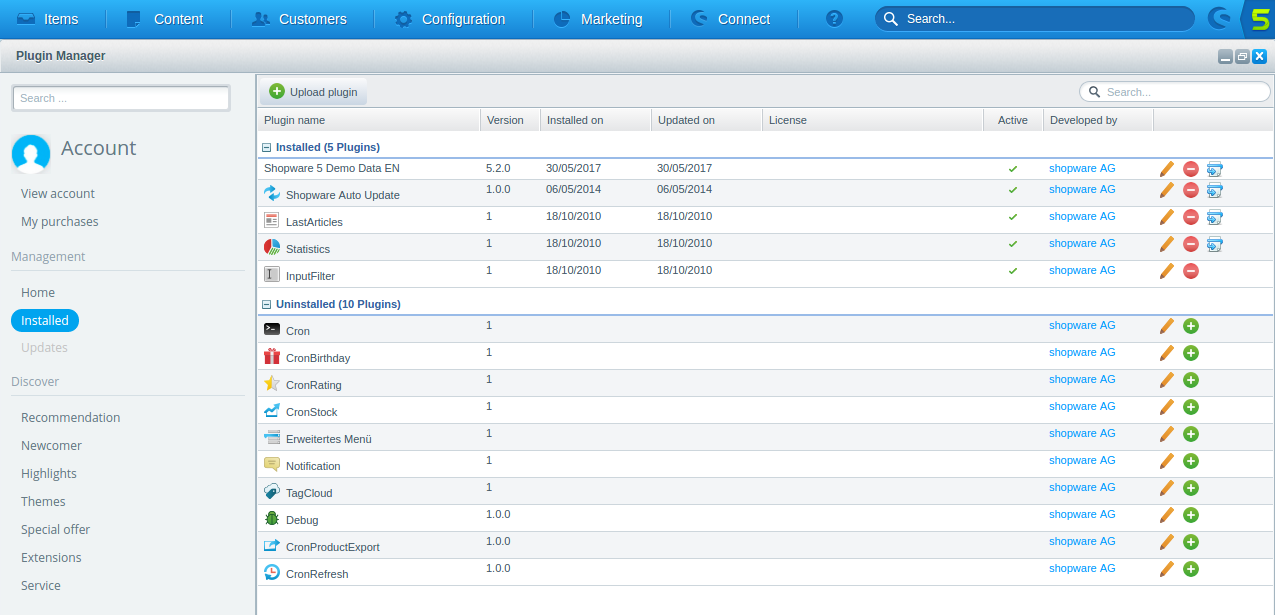
Task: Click the Shopware account icon in top bar
Action: click(1218, 18)
